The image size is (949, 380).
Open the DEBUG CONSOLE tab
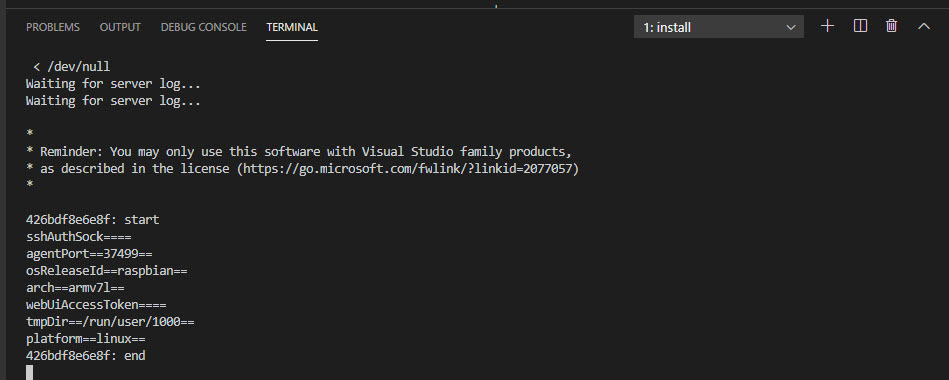pos(203,27)
